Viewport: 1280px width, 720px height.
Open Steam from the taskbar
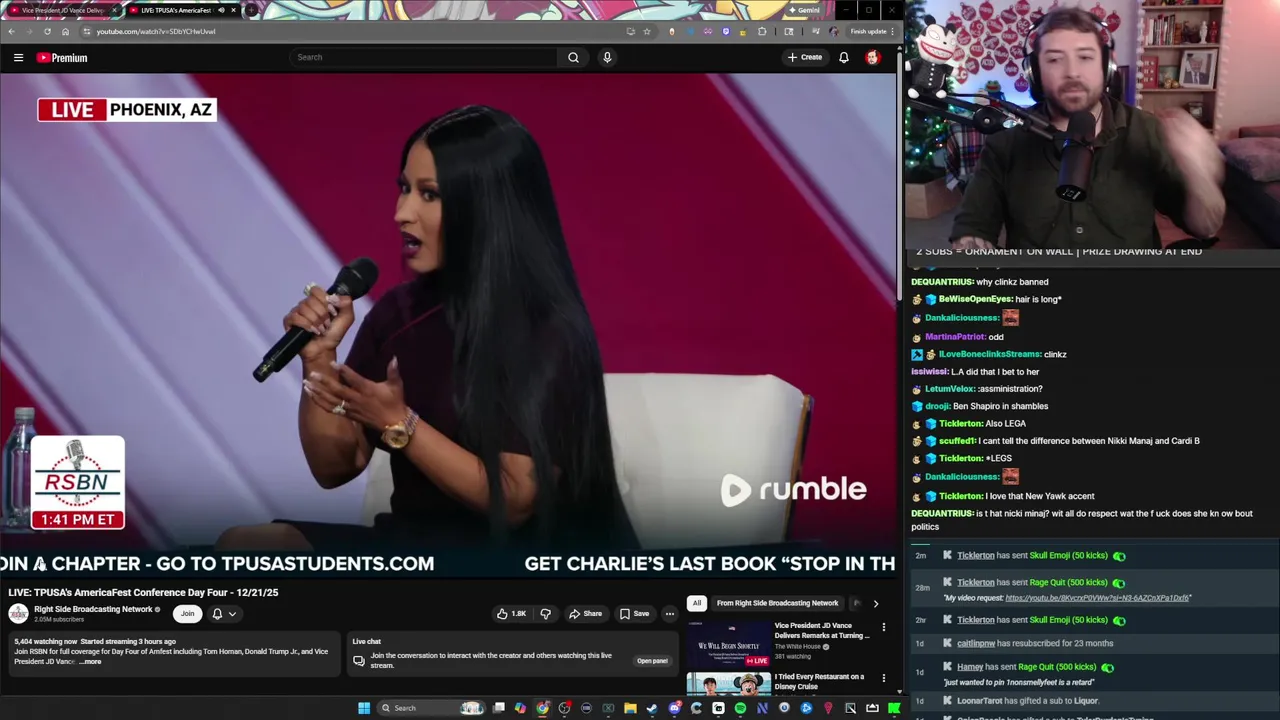[x=652, y=708]
